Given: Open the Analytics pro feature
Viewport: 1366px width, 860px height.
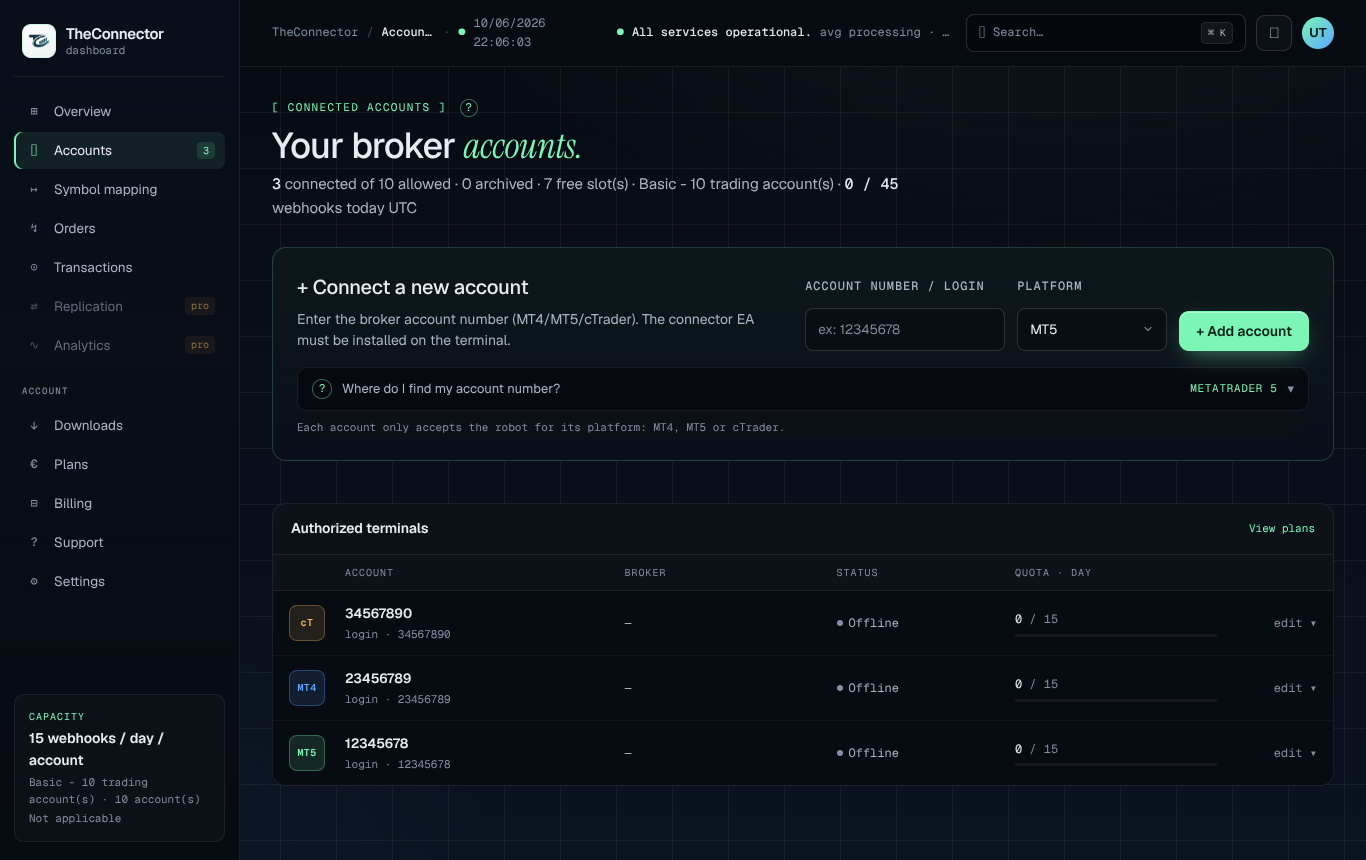Looking at the screenshot, I should (119, 345).
